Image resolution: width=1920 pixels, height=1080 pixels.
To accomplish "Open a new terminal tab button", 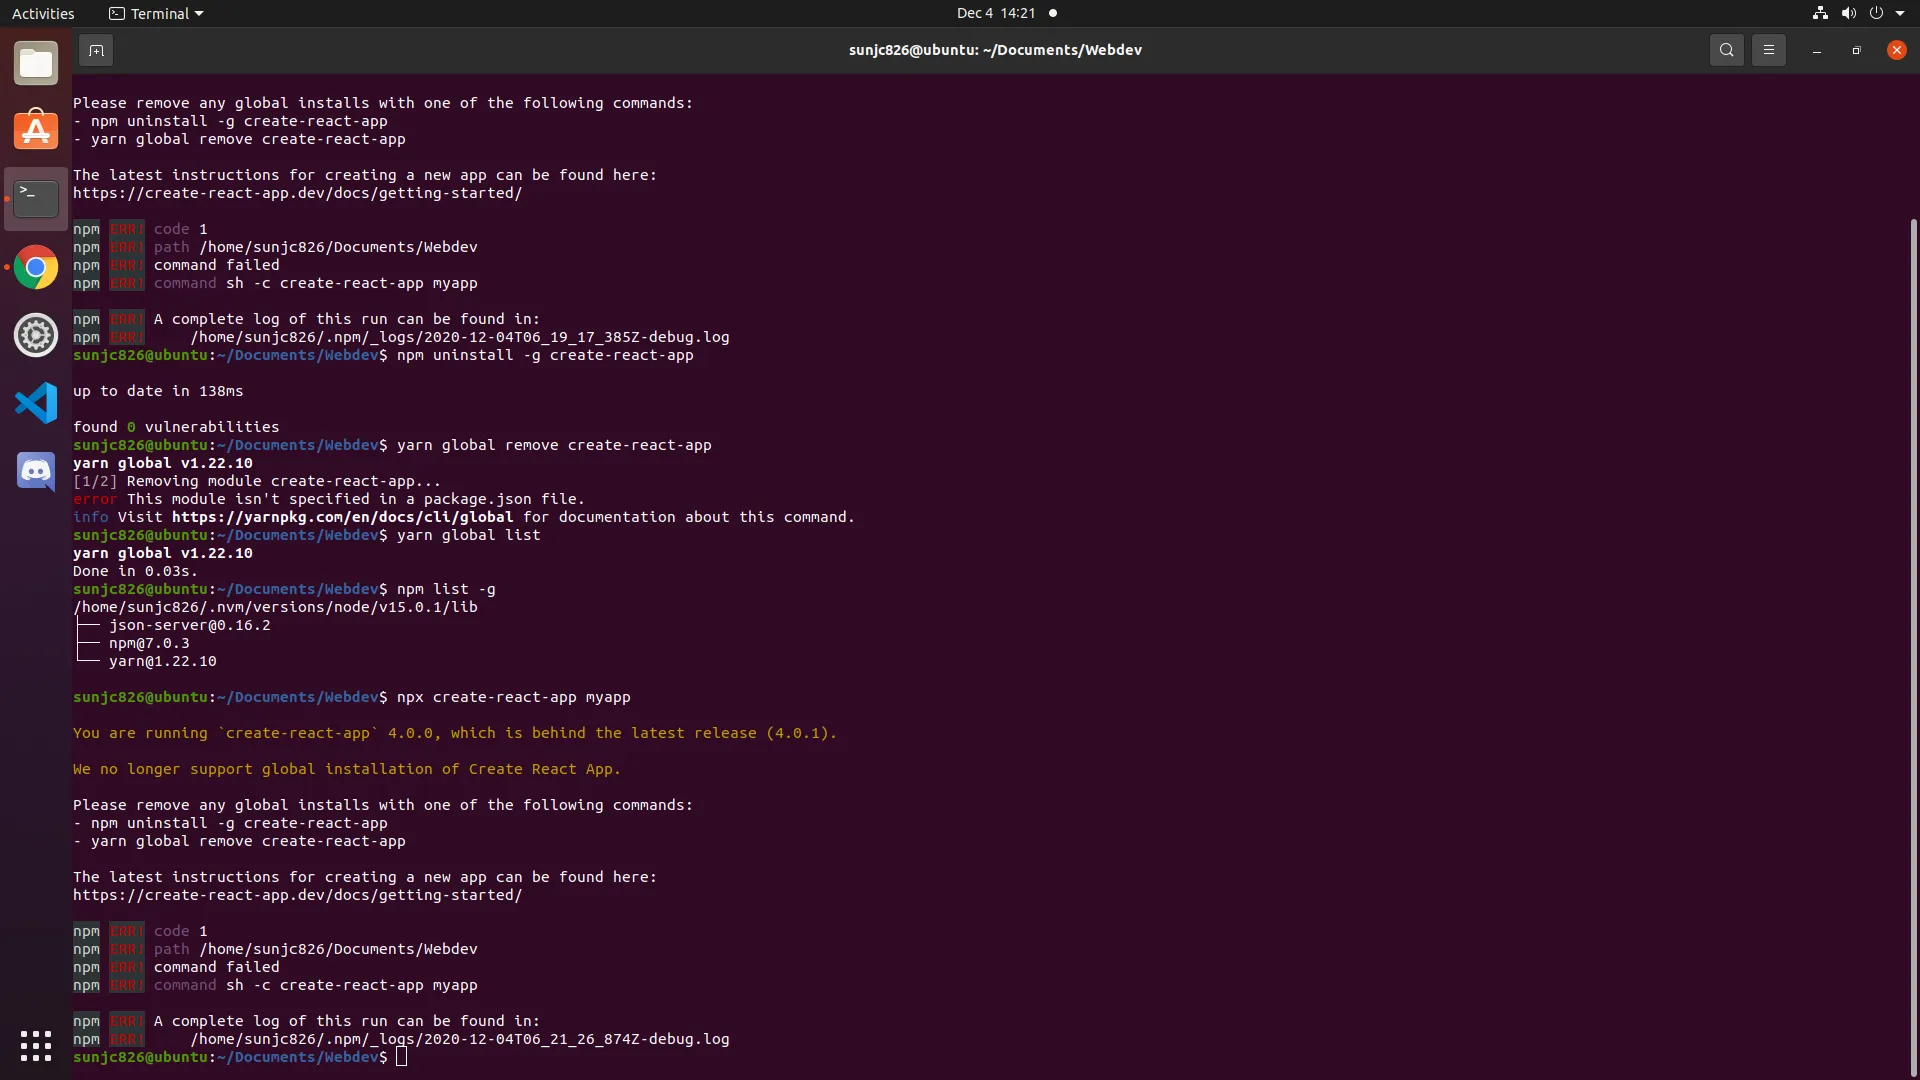I will [96, 50].
